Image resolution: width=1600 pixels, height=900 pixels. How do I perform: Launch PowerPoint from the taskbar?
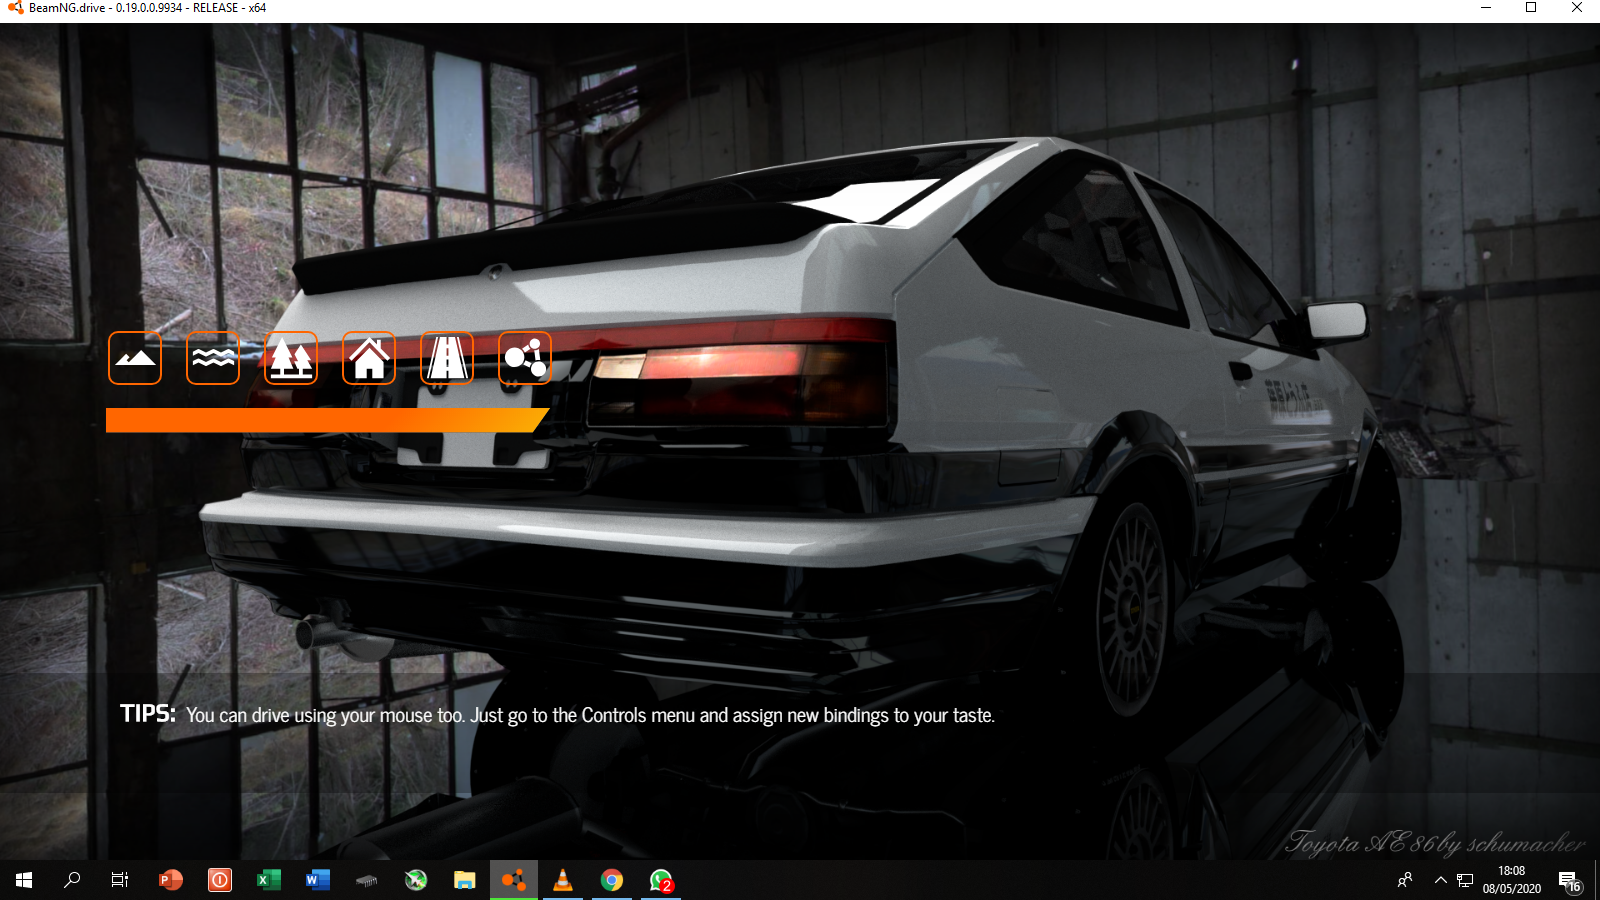(171, 880)
